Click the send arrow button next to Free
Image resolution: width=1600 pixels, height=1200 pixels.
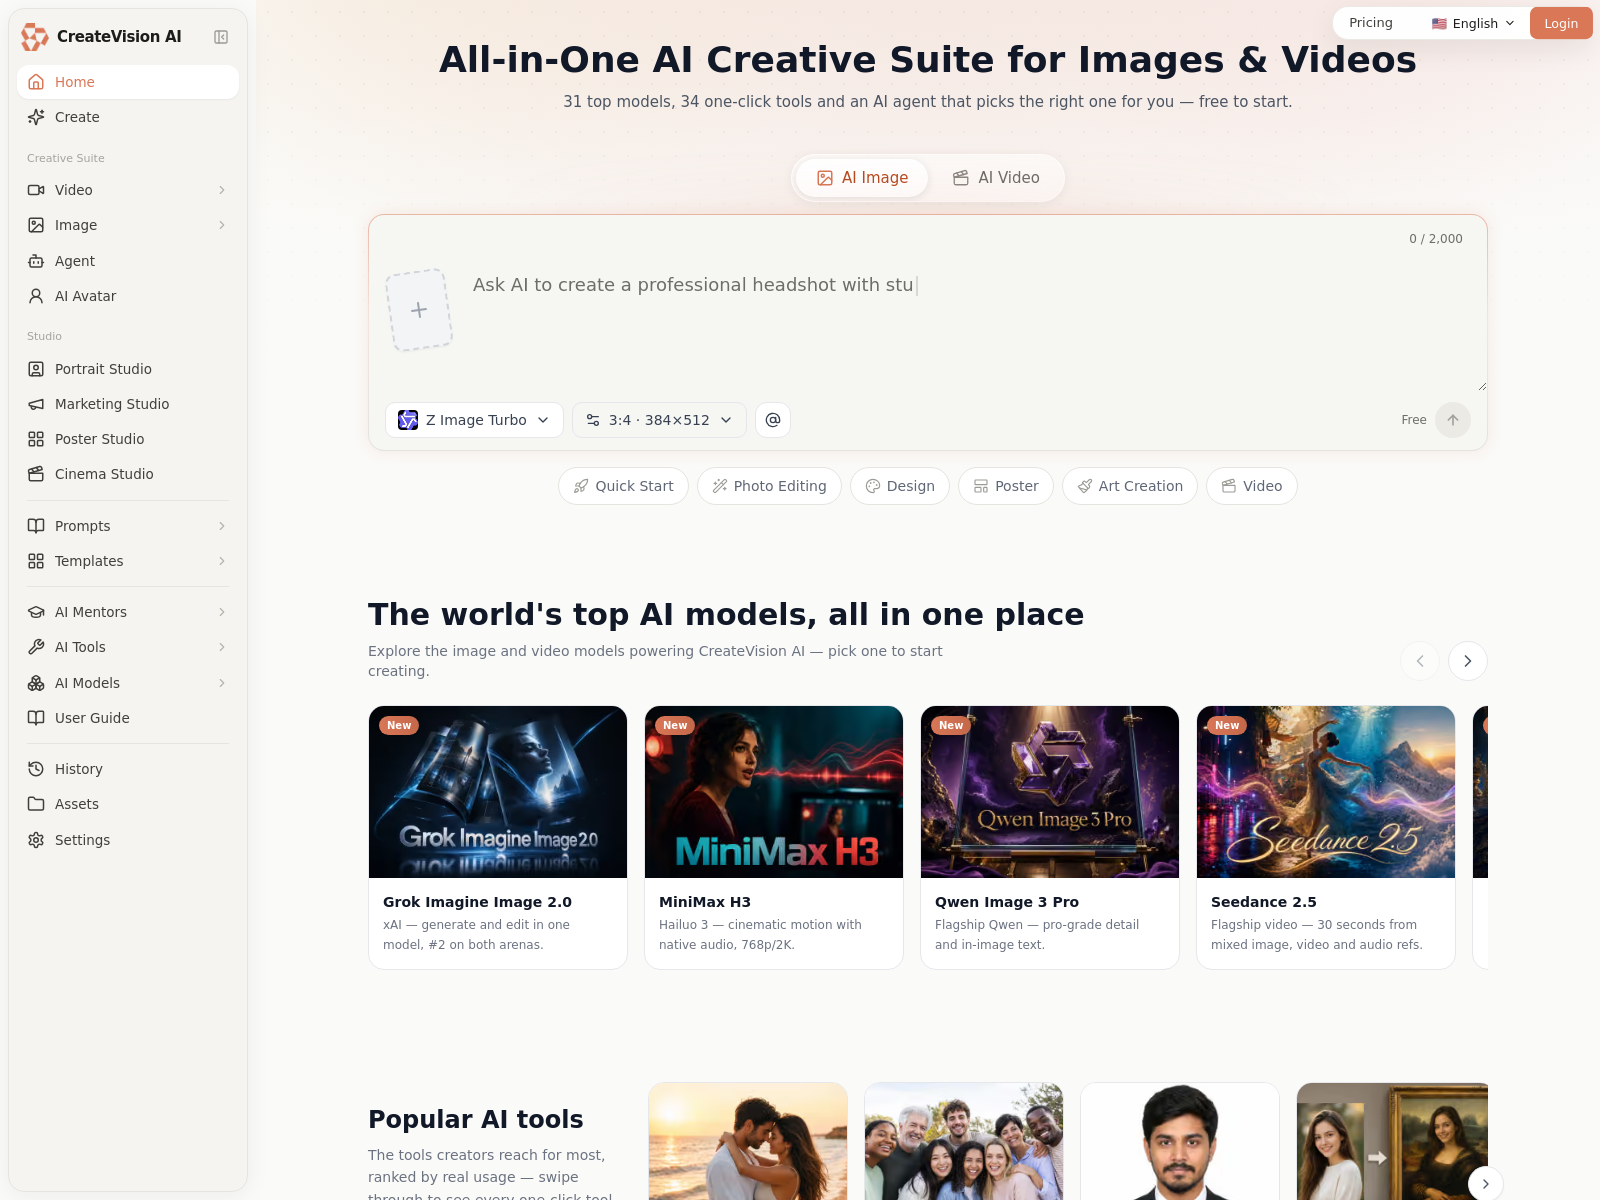(1453, 420)
